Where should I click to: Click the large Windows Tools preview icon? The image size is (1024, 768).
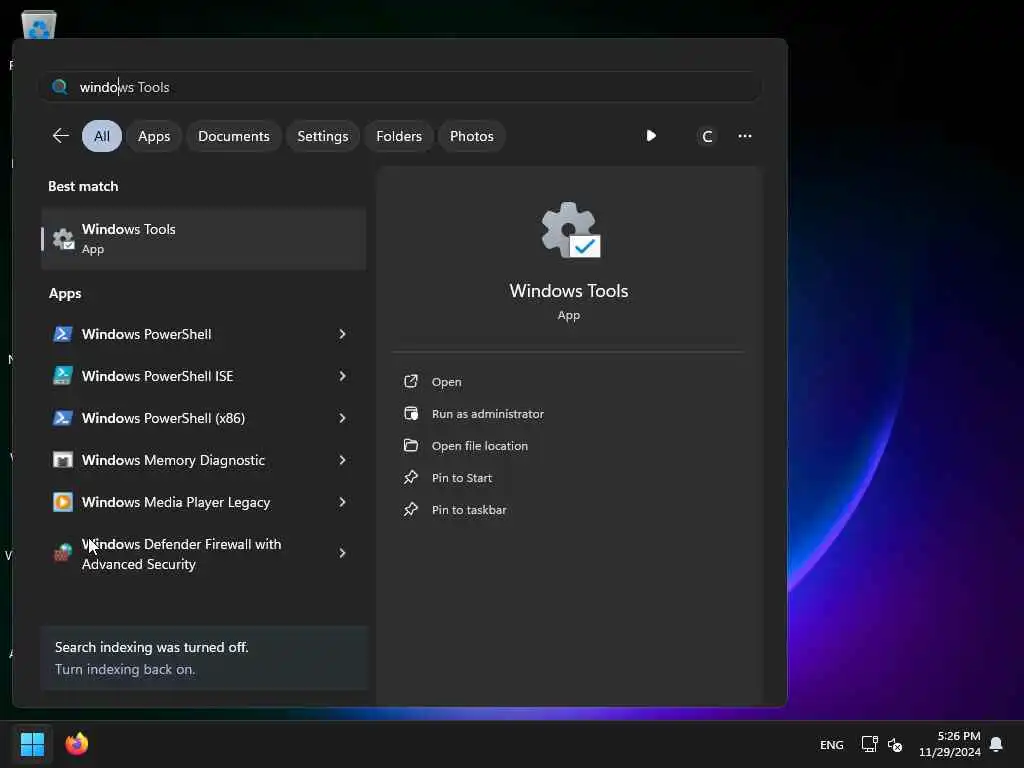570,231
